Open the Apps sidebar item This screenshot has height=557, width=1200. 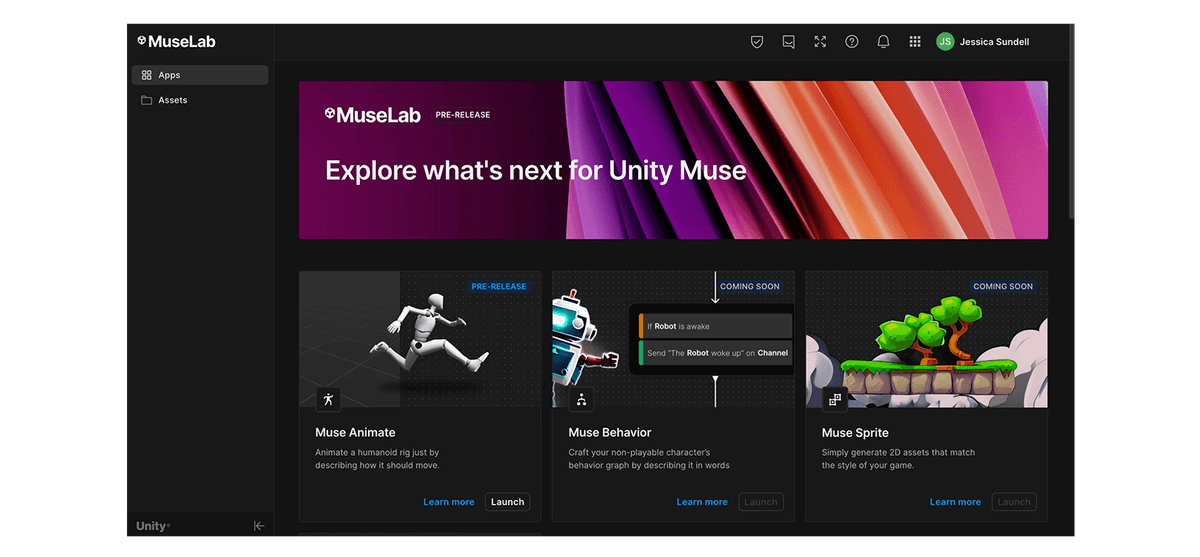(x=200, y=75)
